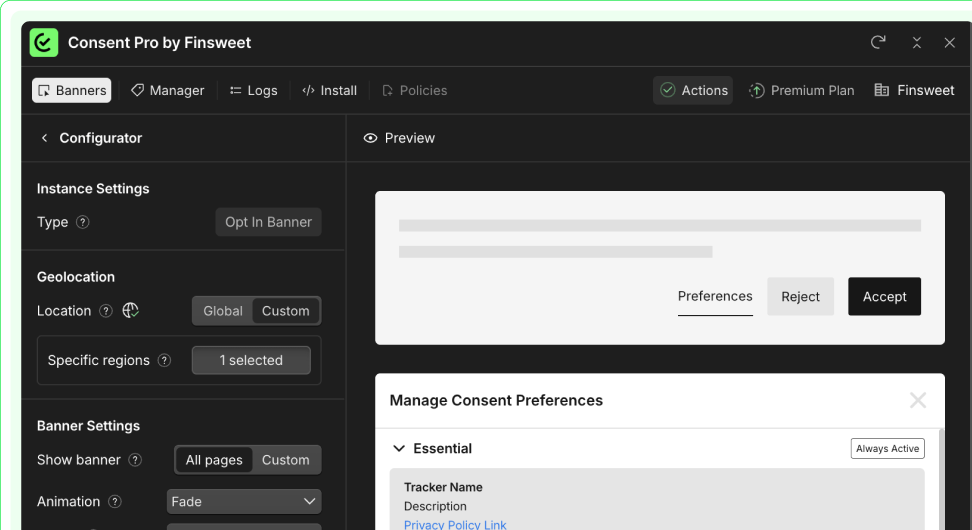This screenshot has width=972, height=530.
Task: Click the green checkmark Actions icon
Action: pos(668,90)
